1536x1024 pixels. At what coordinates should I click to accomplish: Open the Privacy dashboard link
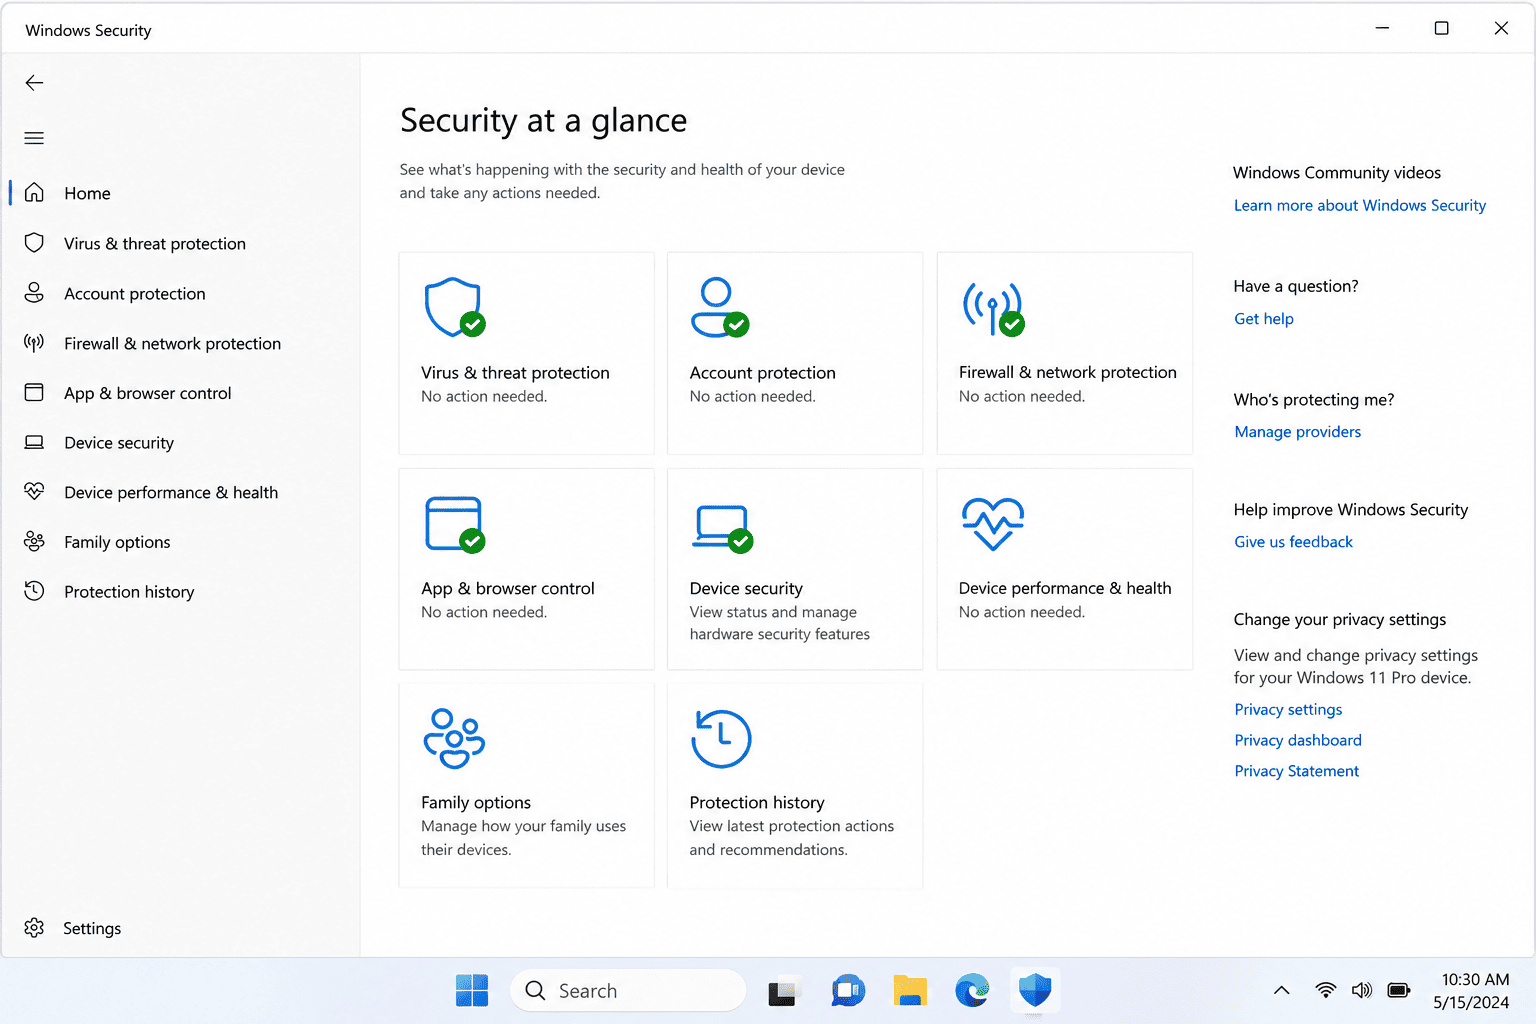coord(1298,740)
